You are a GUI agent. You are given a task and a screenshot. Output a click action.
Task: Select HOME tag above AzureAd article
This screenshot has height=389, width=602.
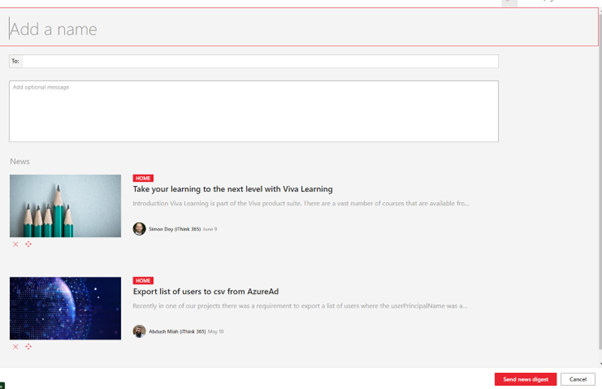143,281
